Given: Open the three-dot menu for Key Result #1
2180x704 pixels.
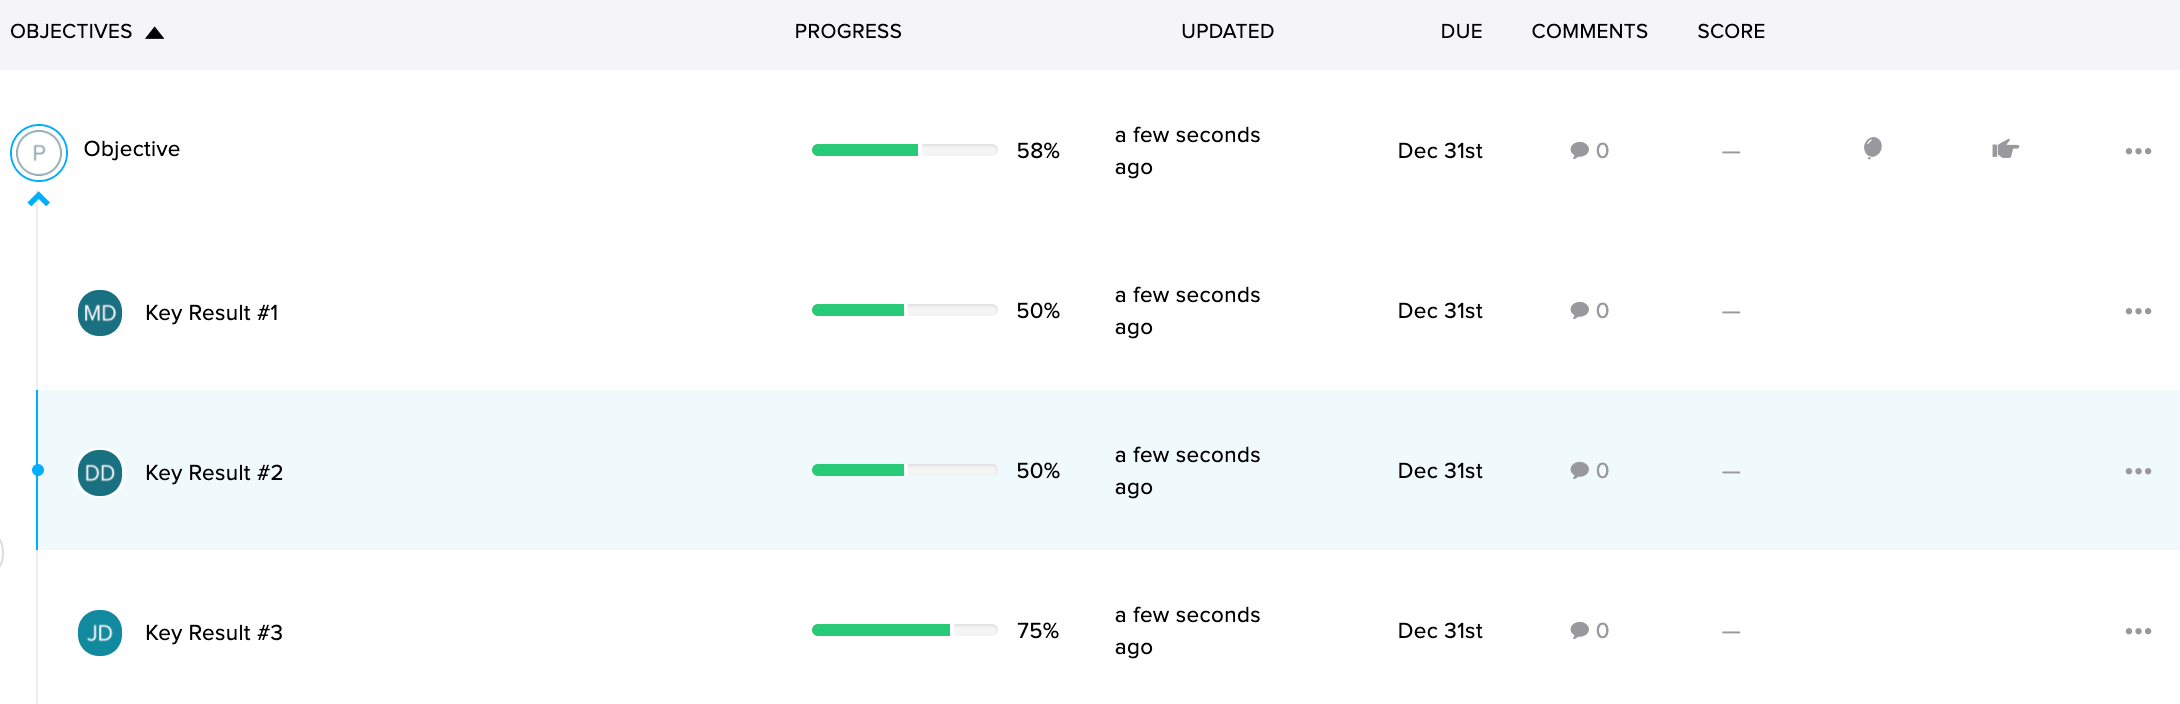Looking at the screenshot, I should coord(2138,311).
